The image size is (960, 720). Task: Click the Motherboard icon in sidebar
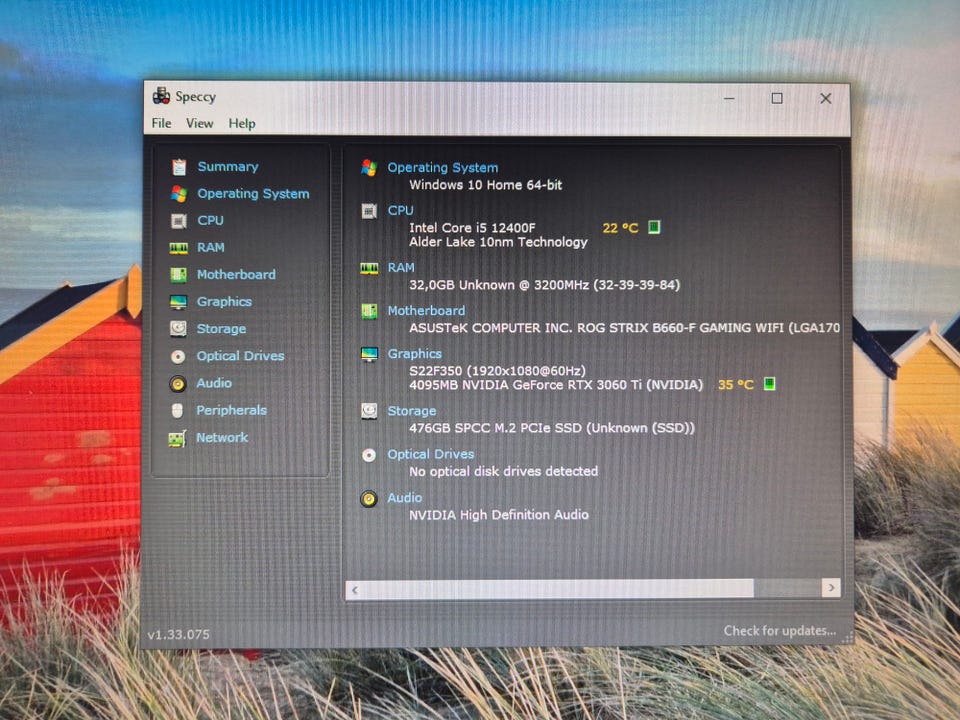[178, 275]
